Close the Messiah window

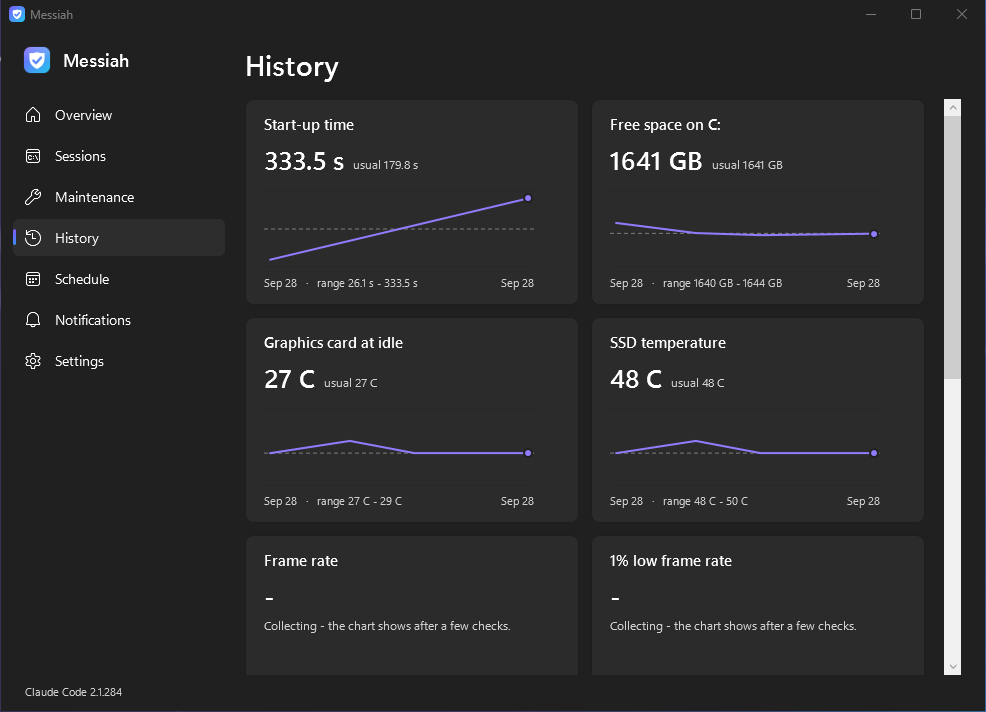tap(962, 14)
